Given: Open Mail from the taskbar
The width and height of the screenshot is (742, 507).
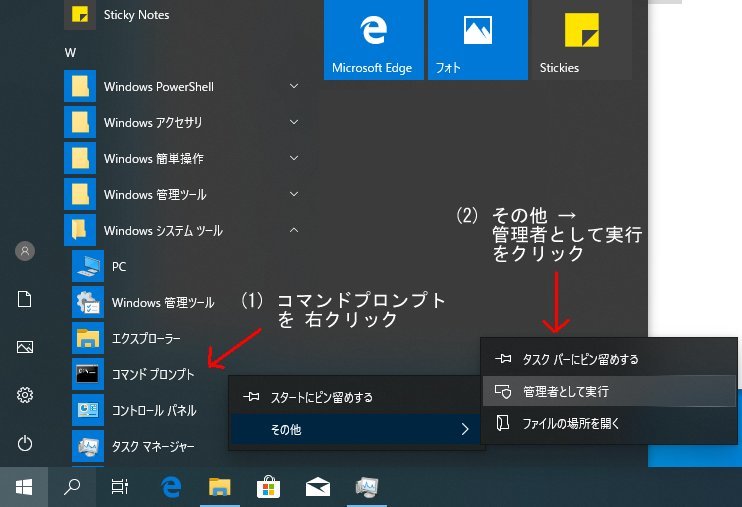Looking at the screenshot, I should coord(318,487).
